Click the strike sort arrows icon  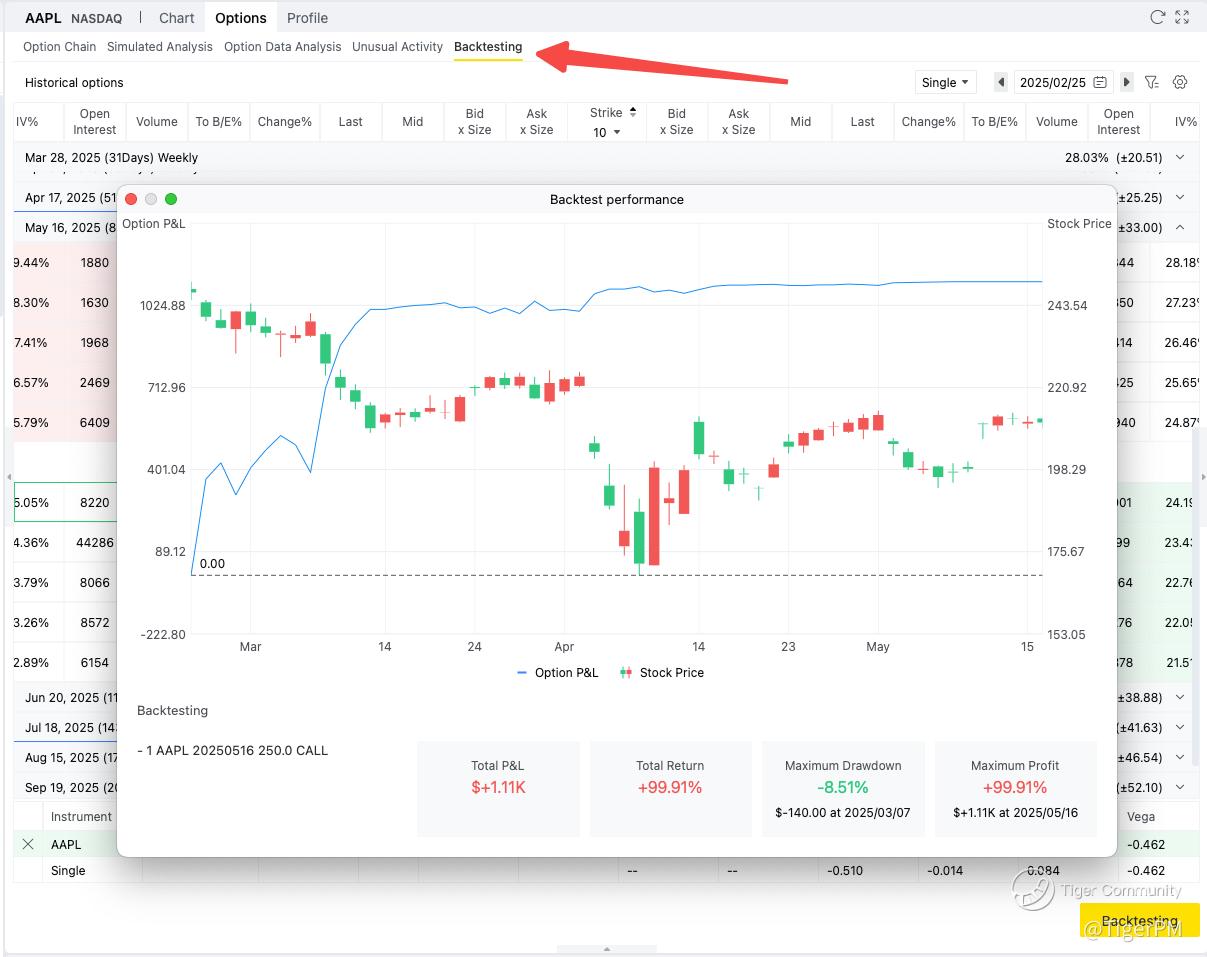[633, 113]
